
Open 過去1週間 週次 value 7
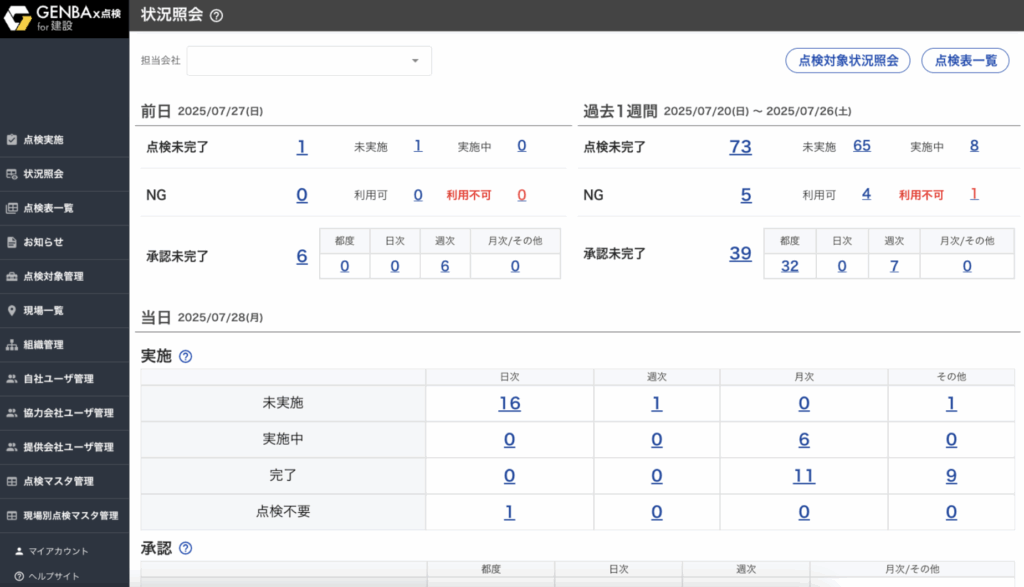pos(894,266)
